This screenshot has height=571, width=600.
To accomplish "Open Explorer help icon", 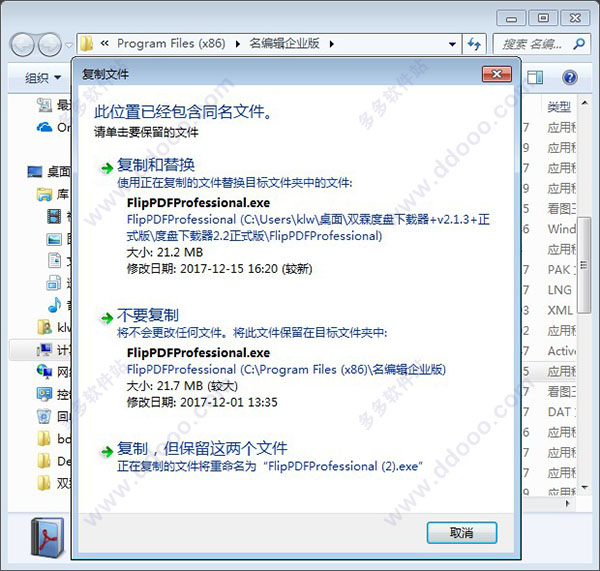I will 569,78.
